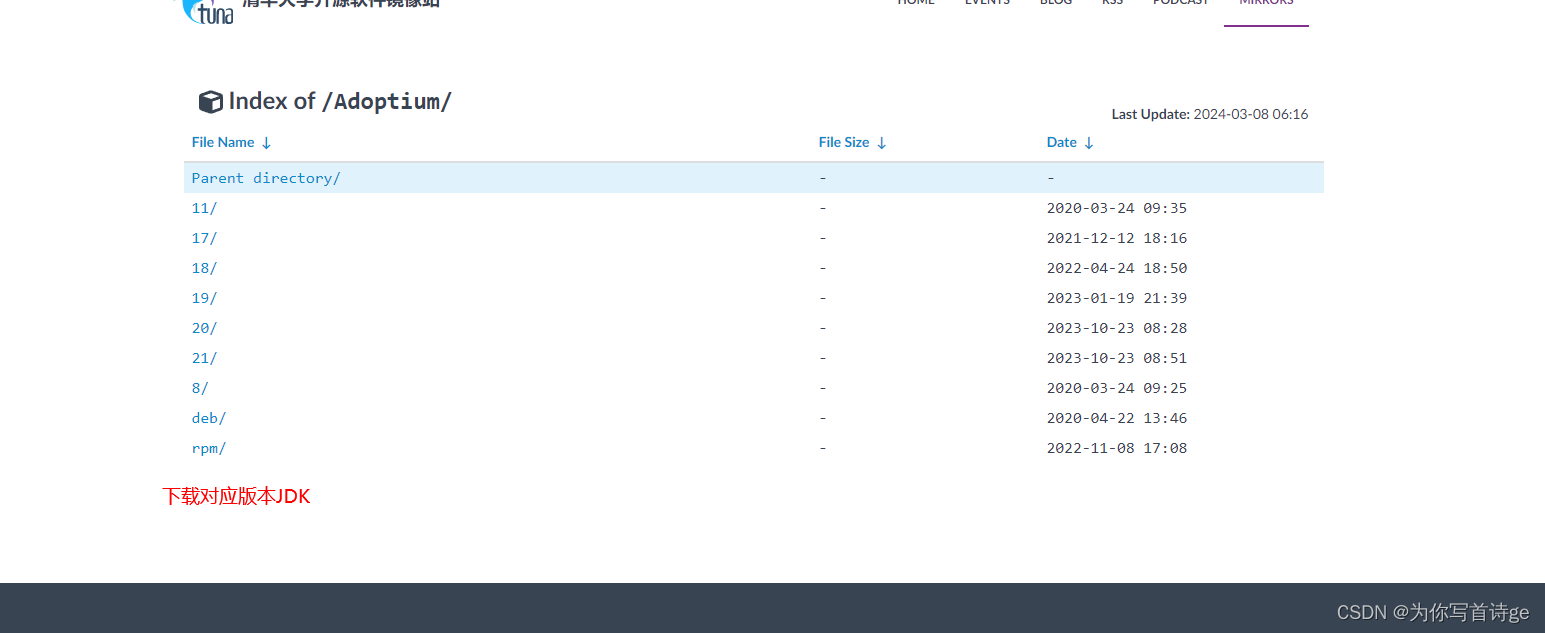Click the red caption 下载对应版本JDK
This screenshot has width=1545, height=633.
pos(237,496)
